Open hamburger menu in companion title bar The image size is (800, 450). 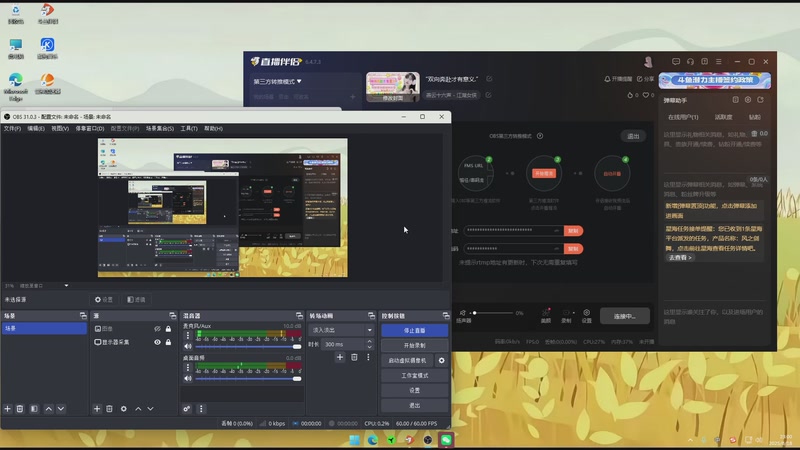click(x=719, y=61)
